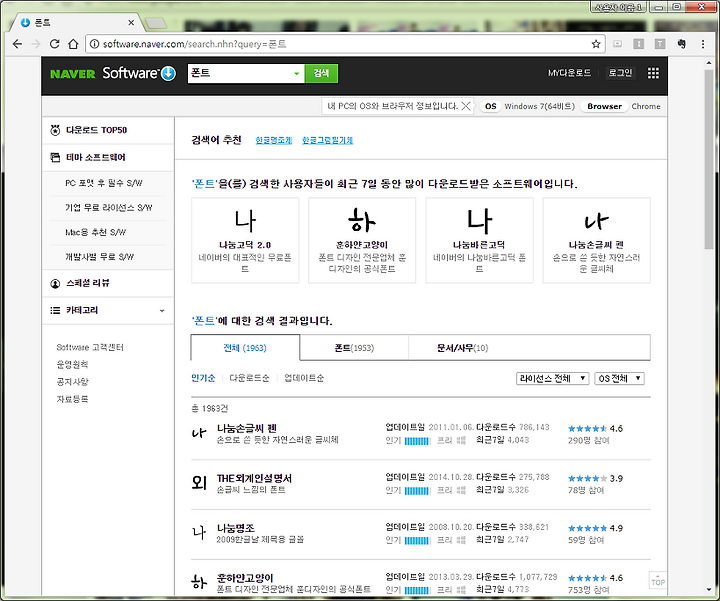Select 개발사별 무료 S/W
Image resolution: width=720 pixels, height=601 pixels.
point(100,257)
